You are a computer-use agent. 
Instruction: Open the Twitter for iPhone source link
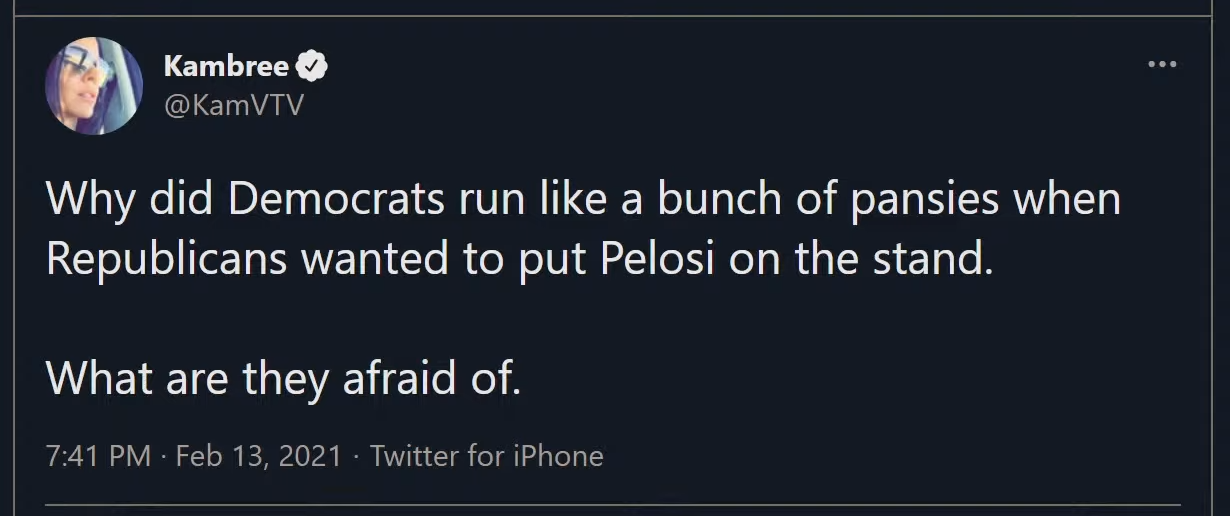point(486,456)
